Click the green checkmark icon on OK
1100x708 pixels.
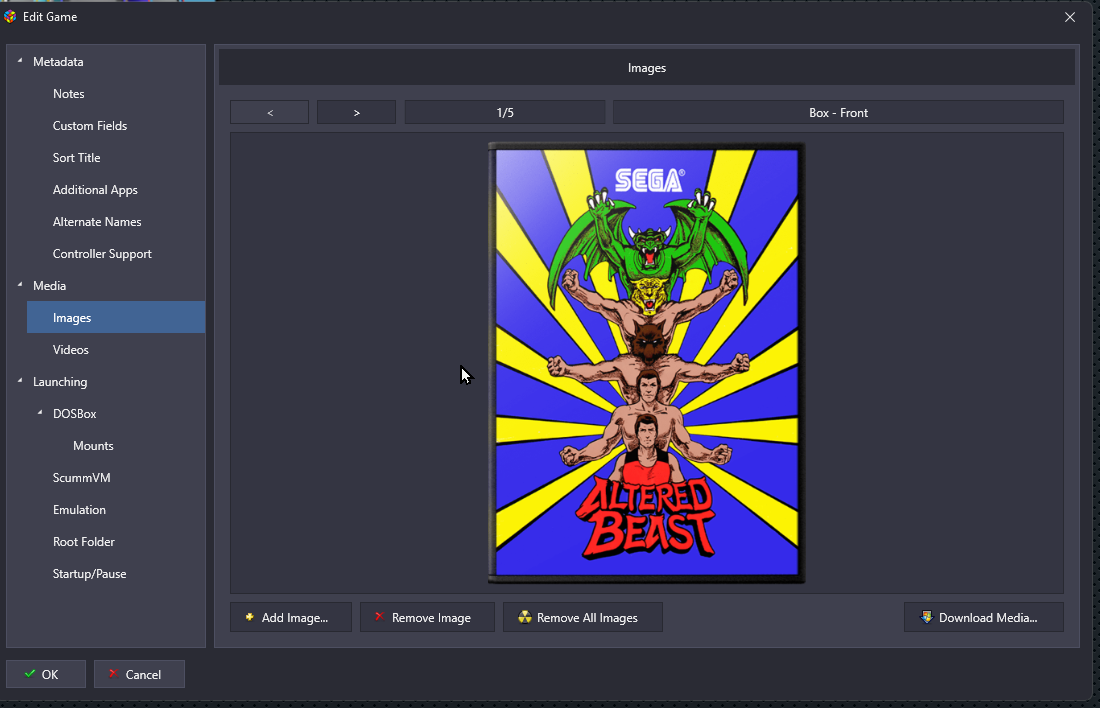pyautogui.click(x=29, y=674)
